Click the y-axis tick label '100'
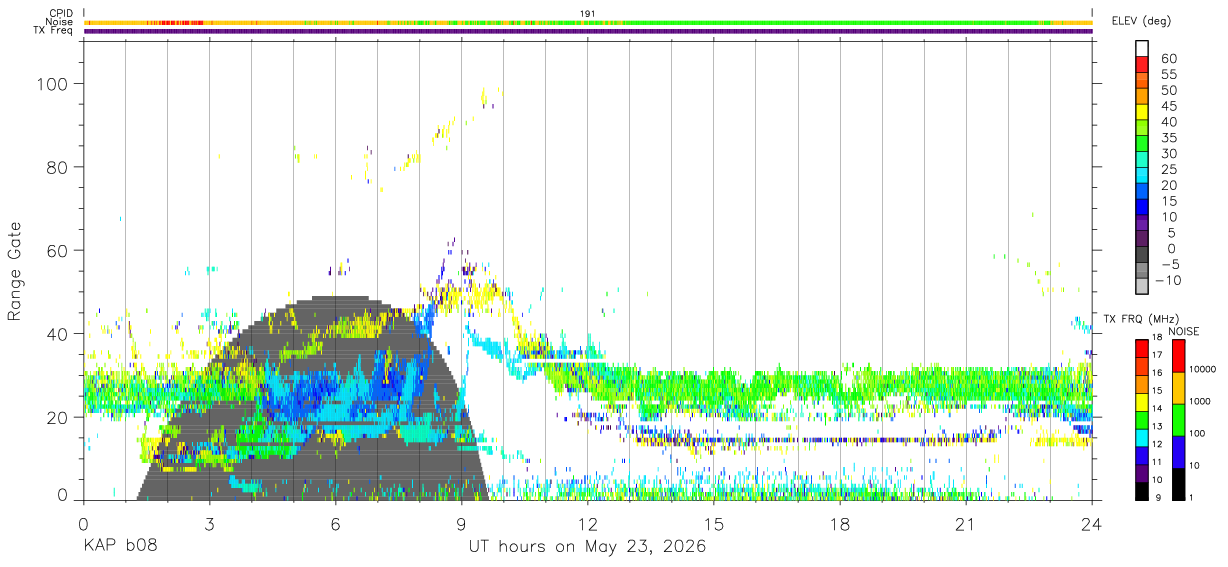Screen dimensions: 1228x567 [53, 84]
